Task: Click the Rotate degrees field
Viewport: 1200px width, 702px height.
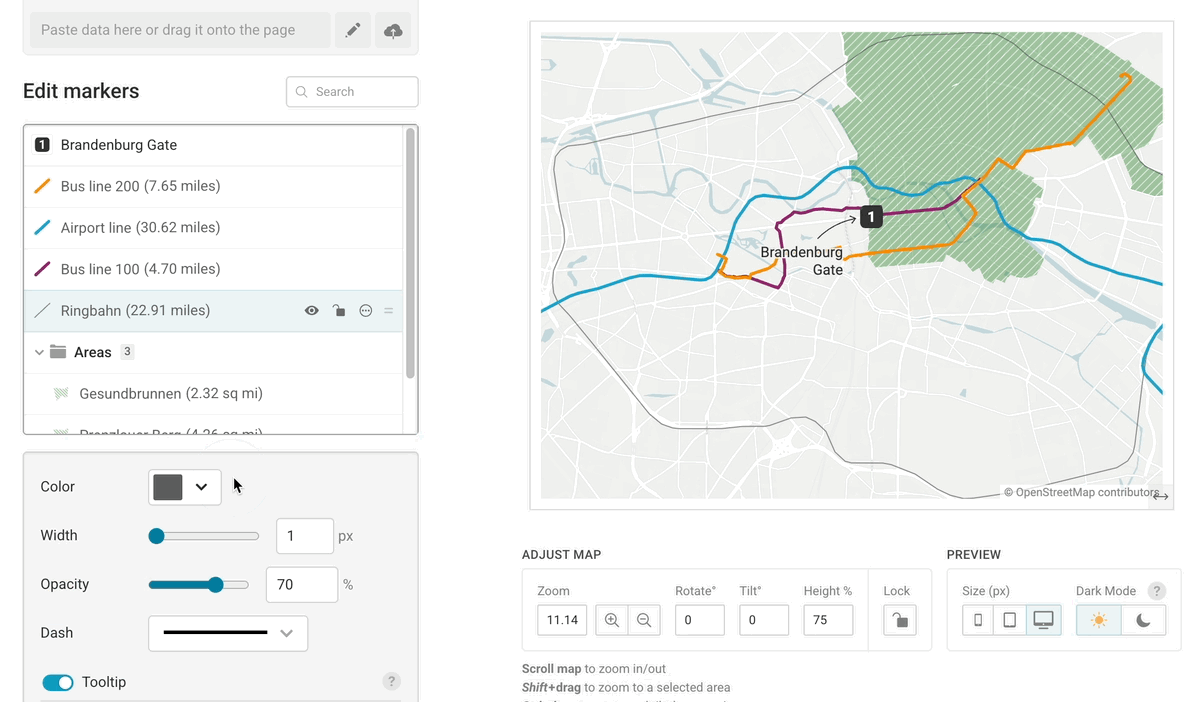Action: click(699, 620)
